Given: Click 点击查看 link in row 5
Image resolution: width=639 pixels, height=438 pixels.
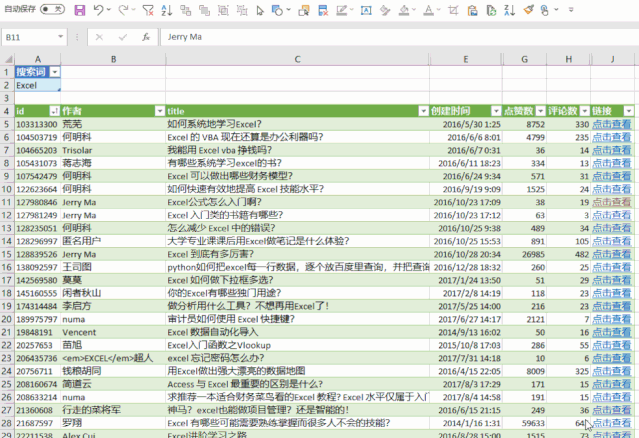Looking at the screenshot, I should coord(611,124).
